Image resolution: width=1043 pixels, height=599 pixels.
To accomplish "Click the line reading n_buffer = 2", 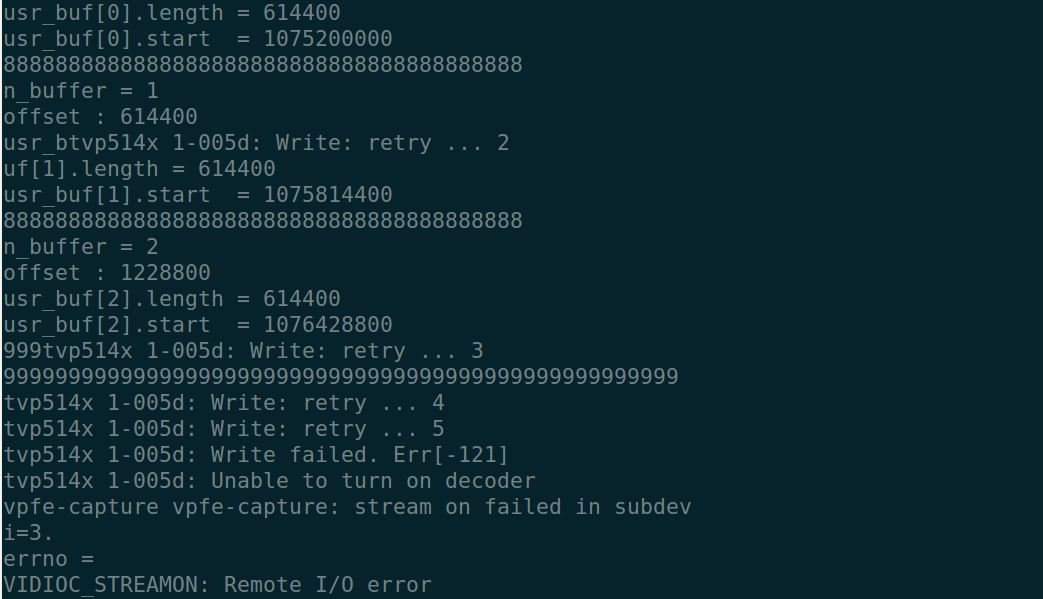I will point(81,247).
